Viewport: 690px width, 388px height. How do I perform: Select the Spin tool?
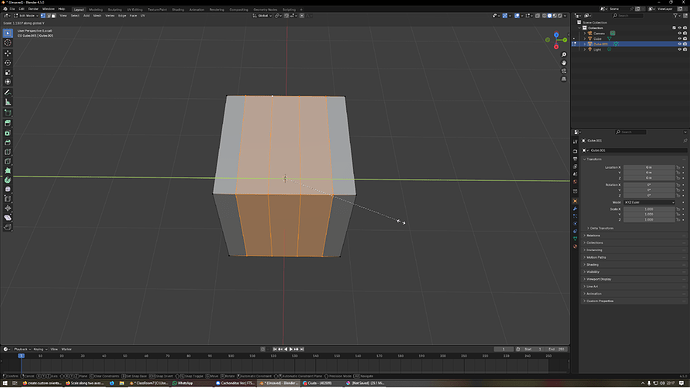(x=7, y=180)
